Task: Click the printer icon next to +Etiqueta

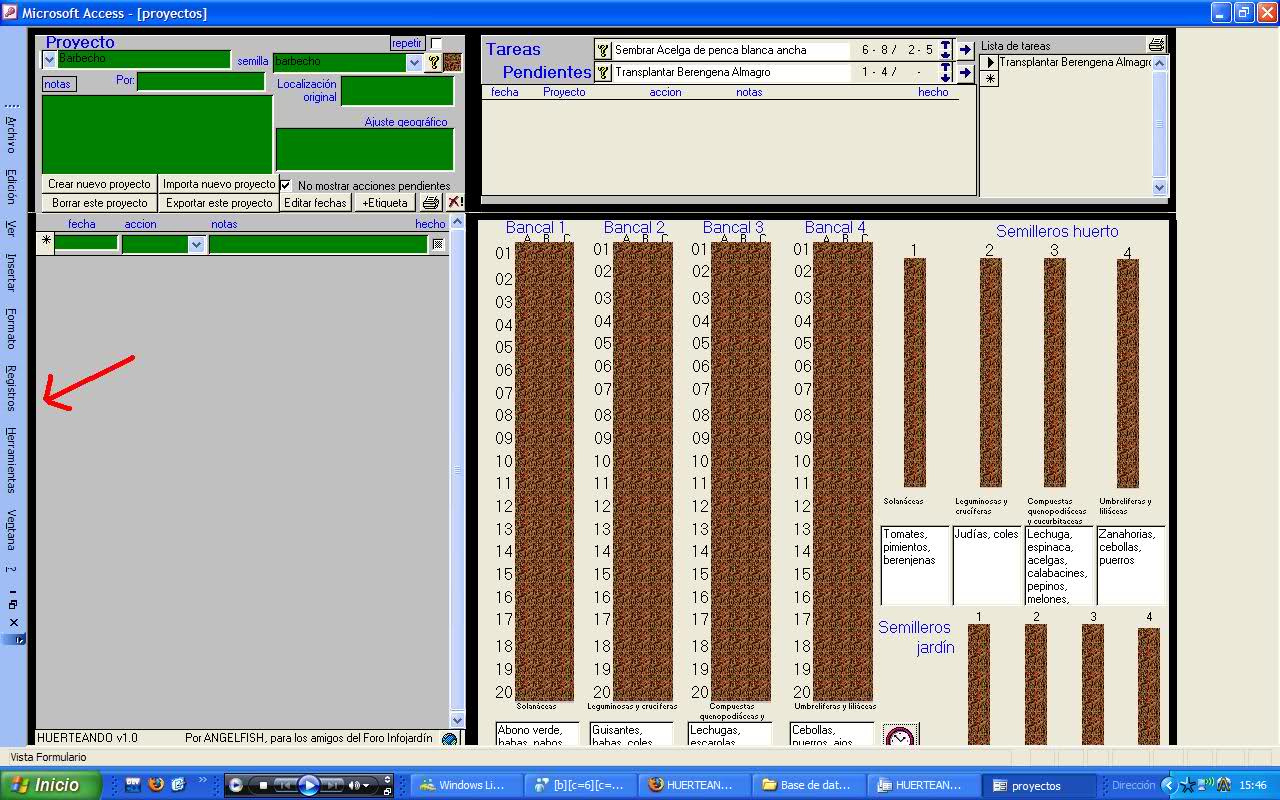Action: pos(430,203)
